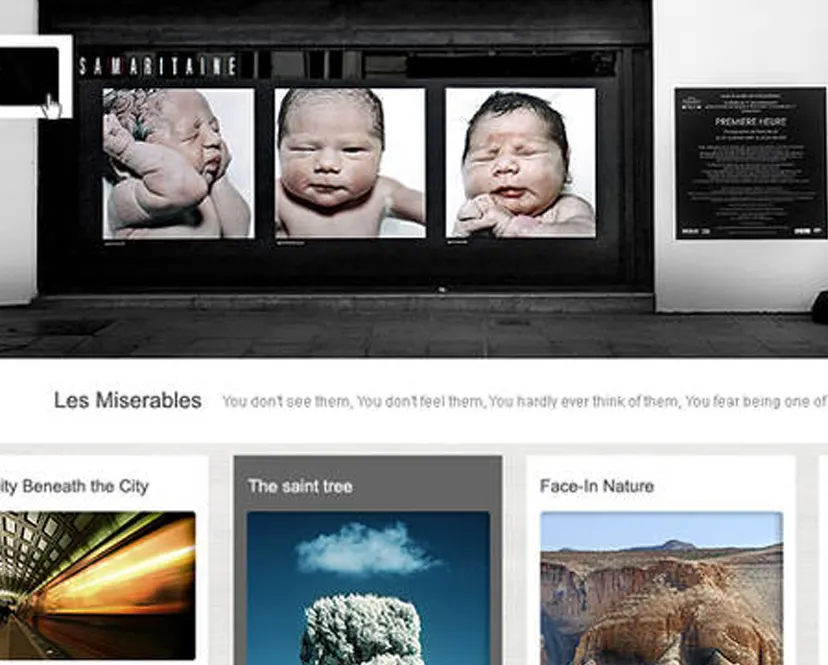
Task: Open the Face-In Nature title
Action: click(596, 486)
